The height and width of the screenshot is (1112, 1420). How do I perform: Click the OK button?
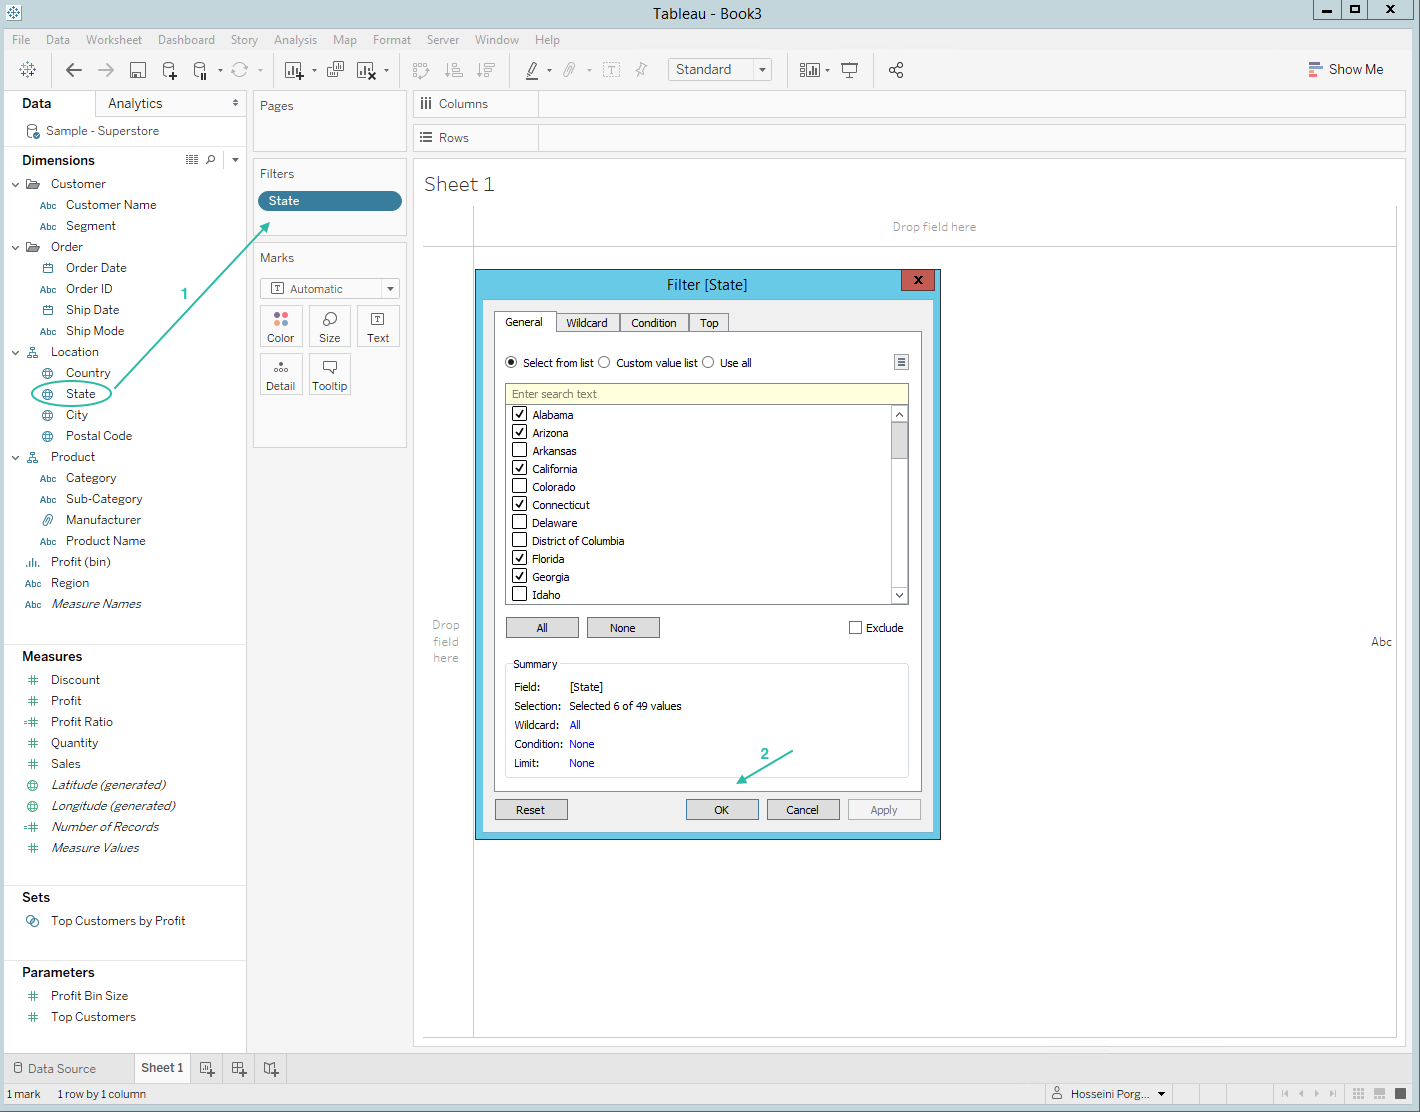pyautogui.click(x=722, y=810)
